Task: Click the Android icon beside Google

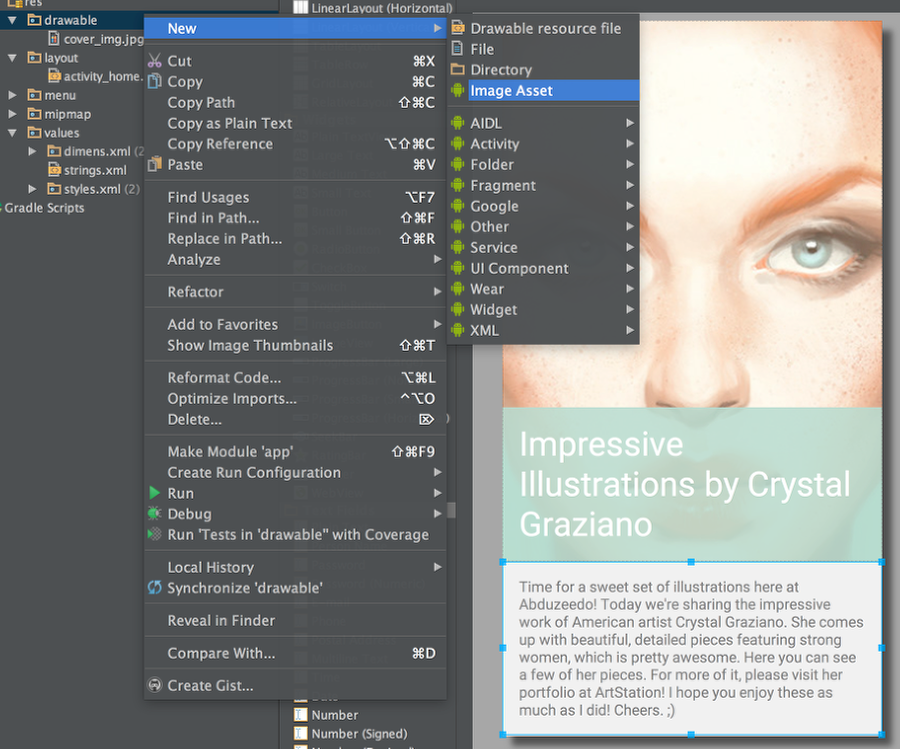Action: coord(457,206)
